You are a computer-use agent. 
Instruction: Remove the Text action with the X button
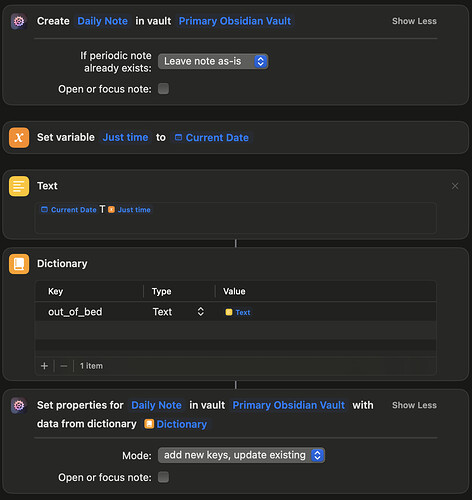coord(455,186)
